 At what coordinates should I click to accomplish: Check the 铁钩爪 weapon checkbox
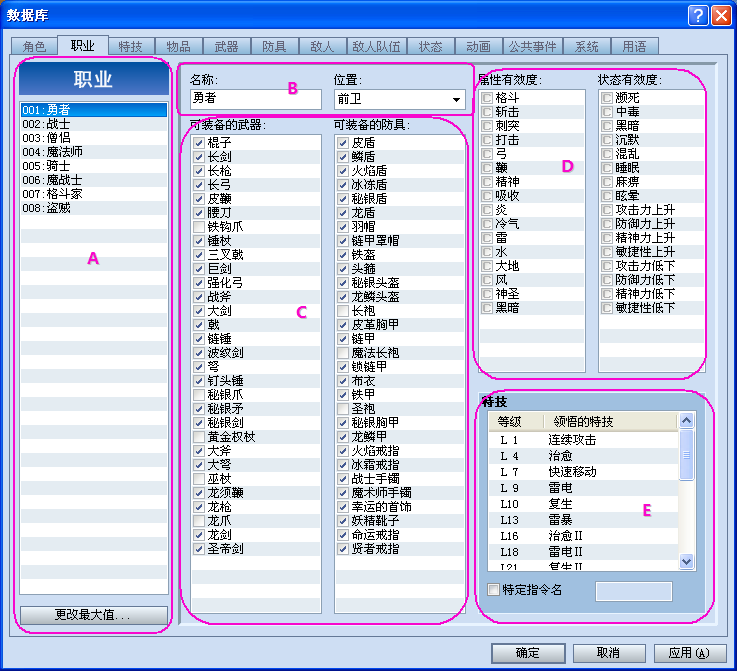pos(199,227)
